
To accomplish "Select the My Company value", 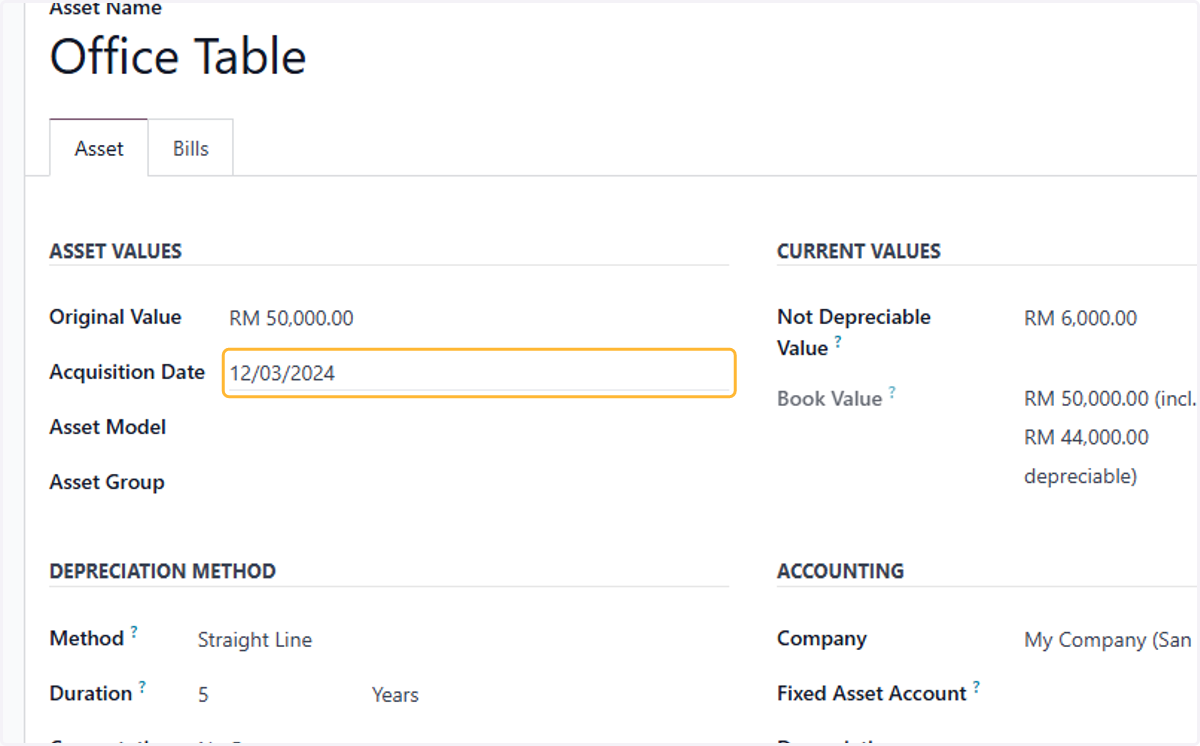I will click(x=1108, y=640).
